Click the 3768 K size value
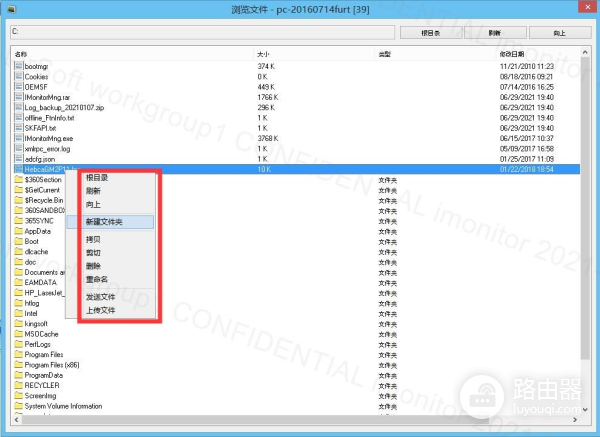 click(x=268, y=138)
